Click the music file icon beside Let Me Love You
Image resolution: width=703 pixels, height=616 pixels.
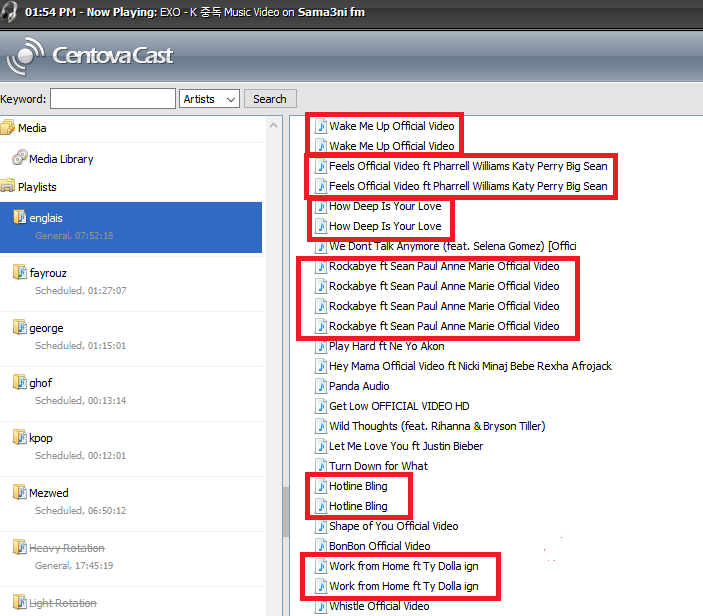(321, 447)
